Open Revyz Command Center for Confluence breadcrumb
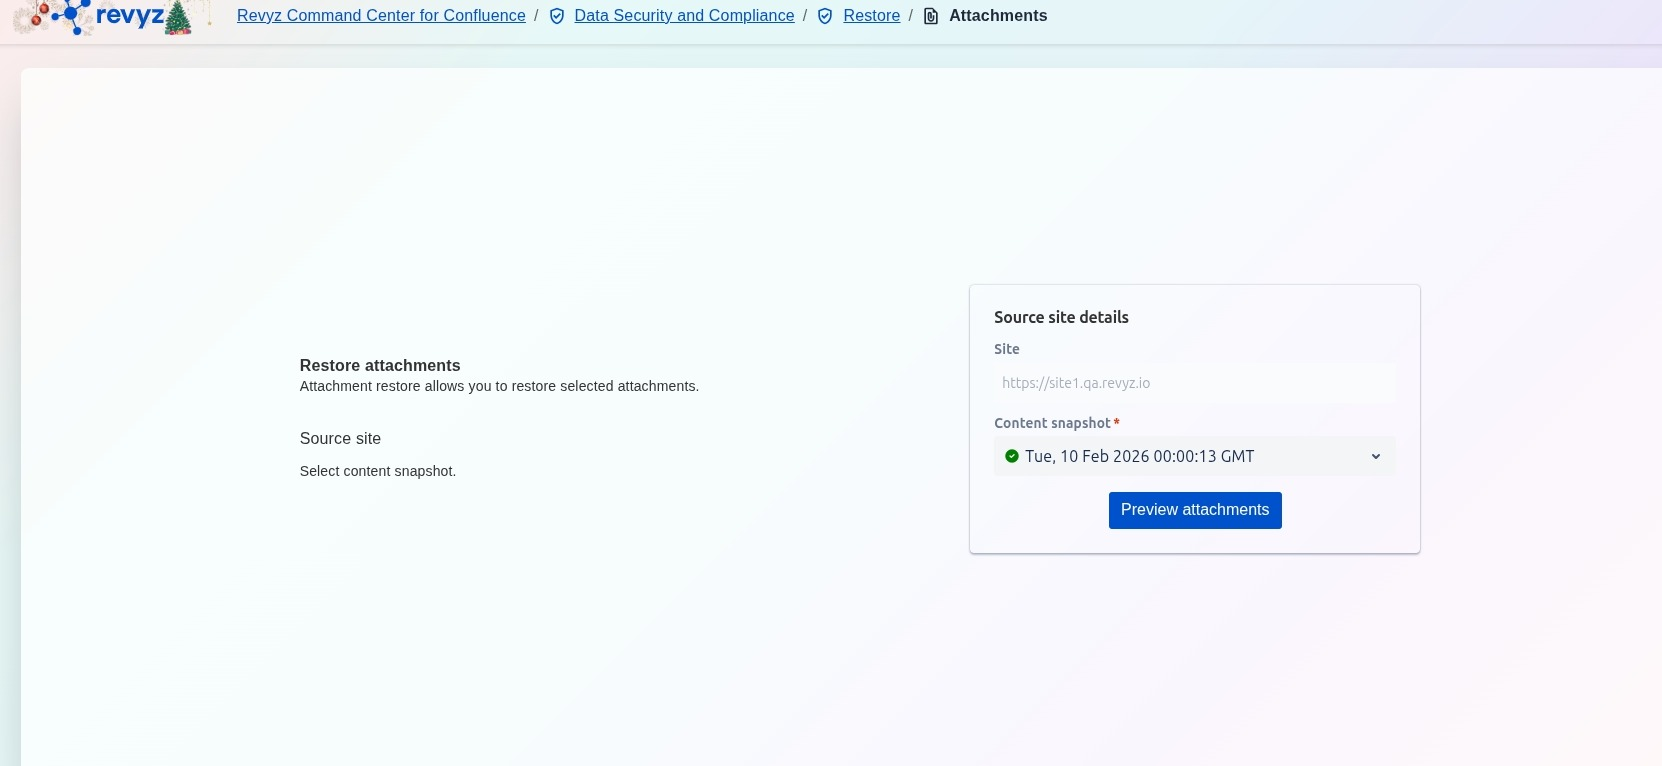 tap(381, 16)
